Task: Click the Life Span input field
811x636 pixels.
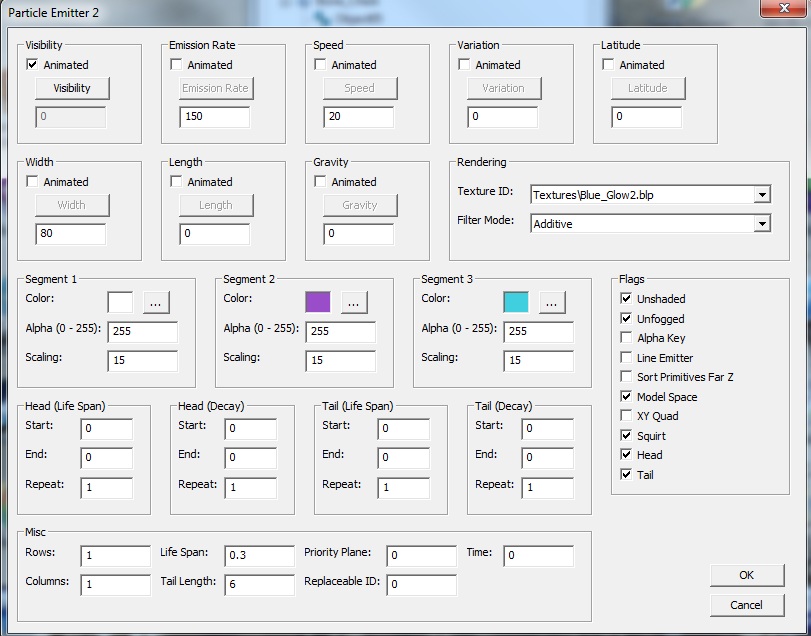Action: coord(260,556)
